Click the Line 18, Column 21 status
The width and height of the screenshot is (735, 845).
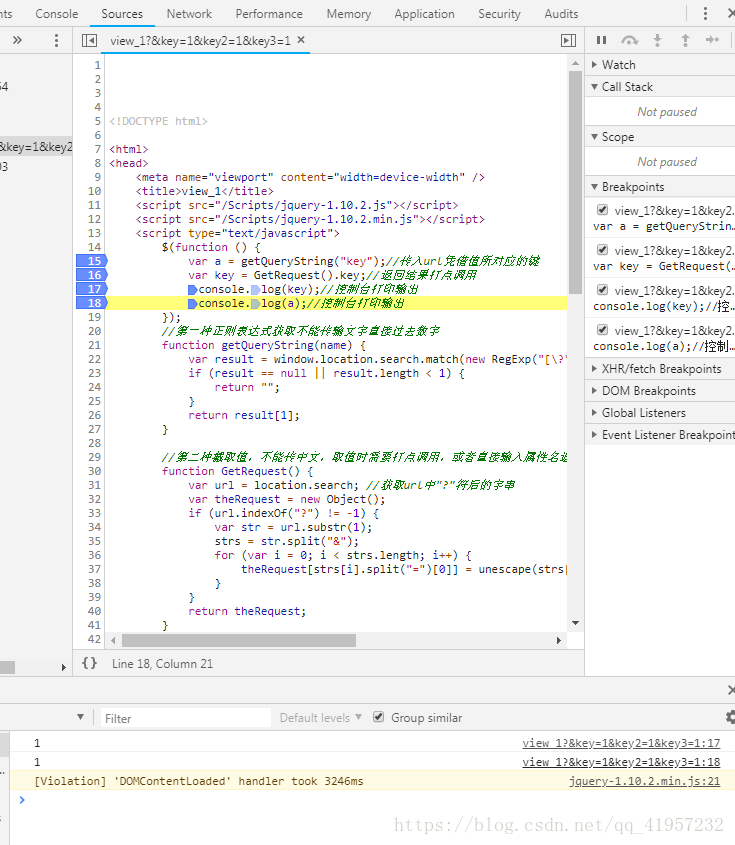coord(162,663)
